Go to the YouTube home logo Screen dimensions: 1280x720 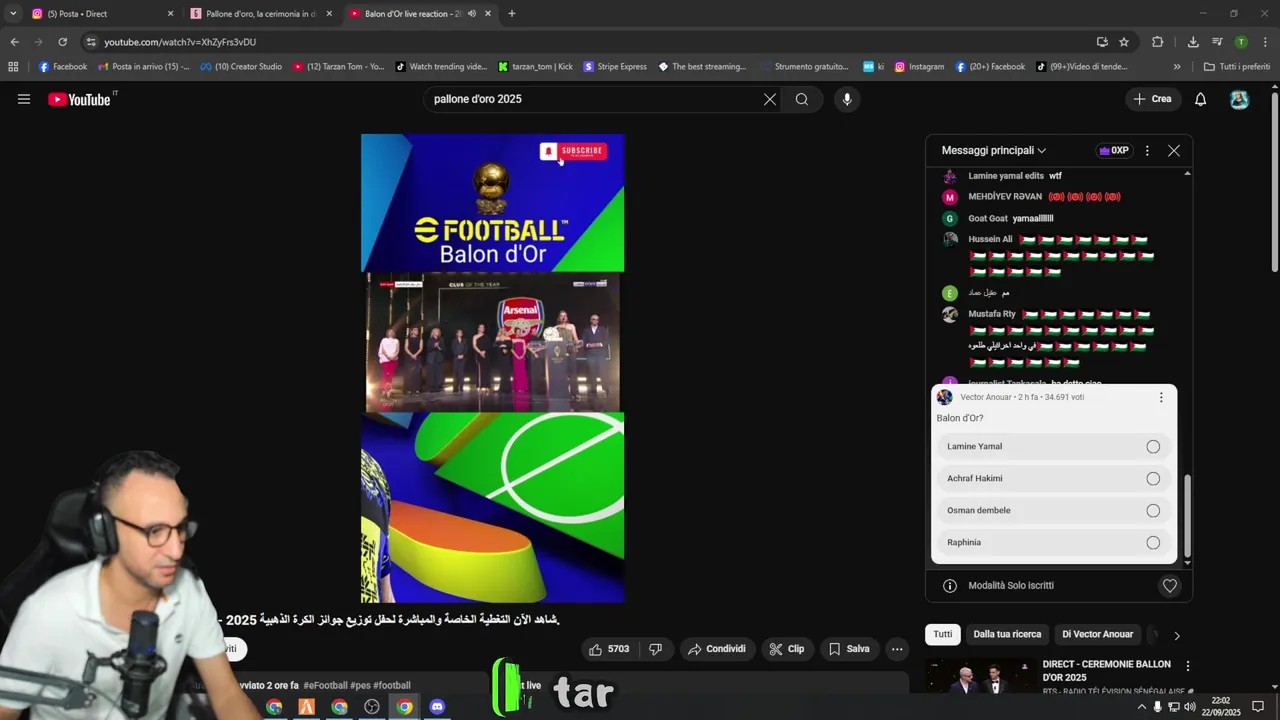click(80, 99)
